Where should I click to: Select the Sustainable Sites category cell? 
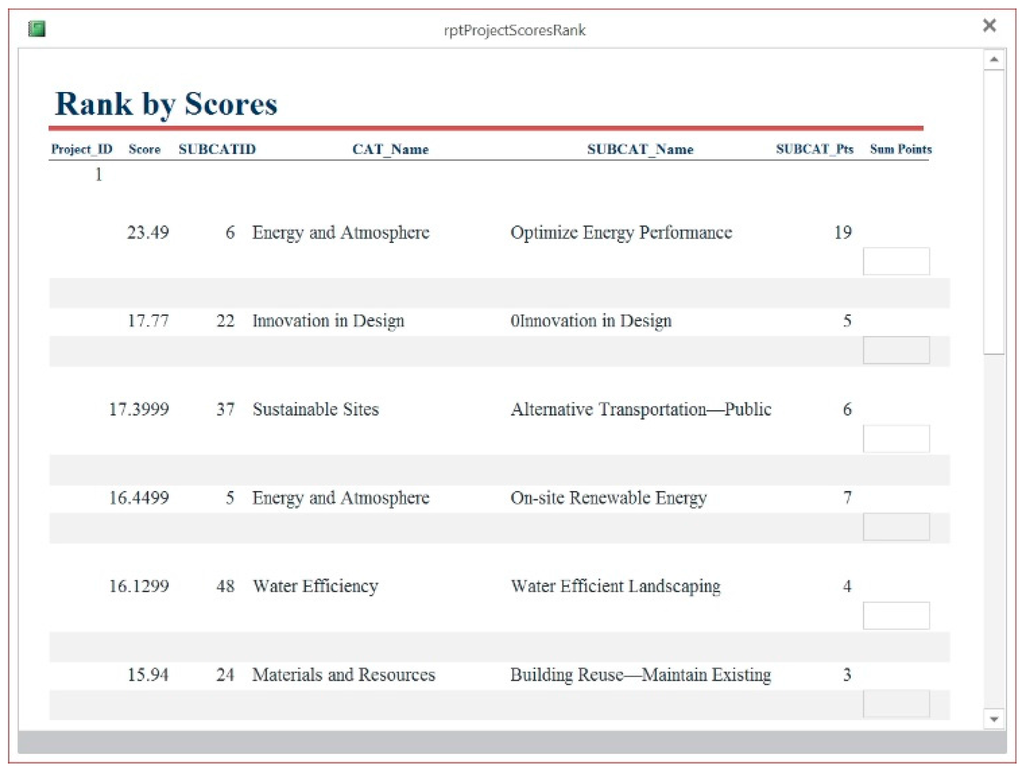(315, 409)
